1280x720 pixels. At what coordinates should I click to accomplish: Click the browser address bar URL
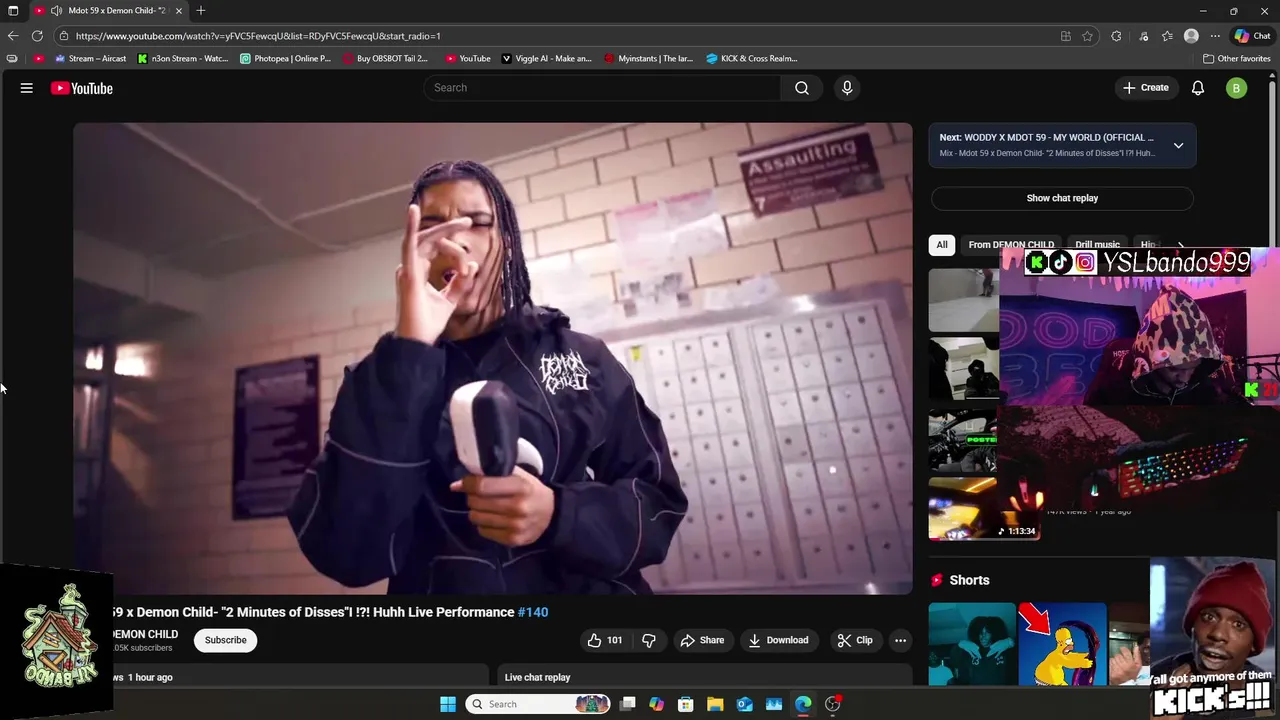[x=258, y=36]
